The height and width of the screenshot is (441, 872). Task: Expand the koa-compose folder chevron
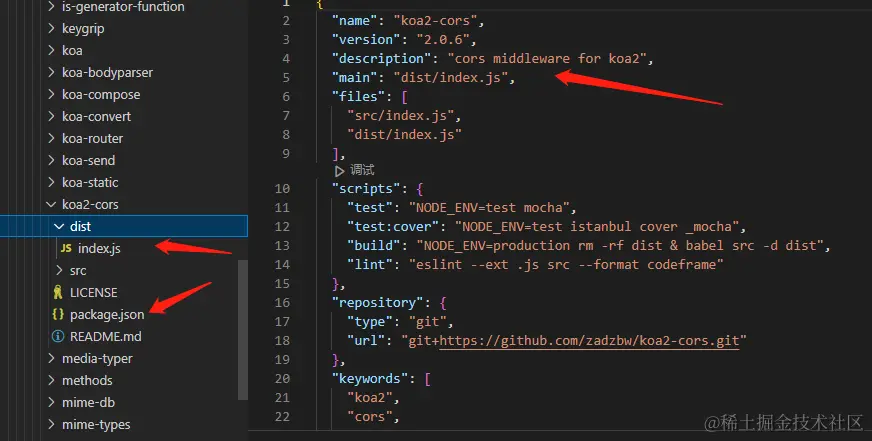click(51, 95)
